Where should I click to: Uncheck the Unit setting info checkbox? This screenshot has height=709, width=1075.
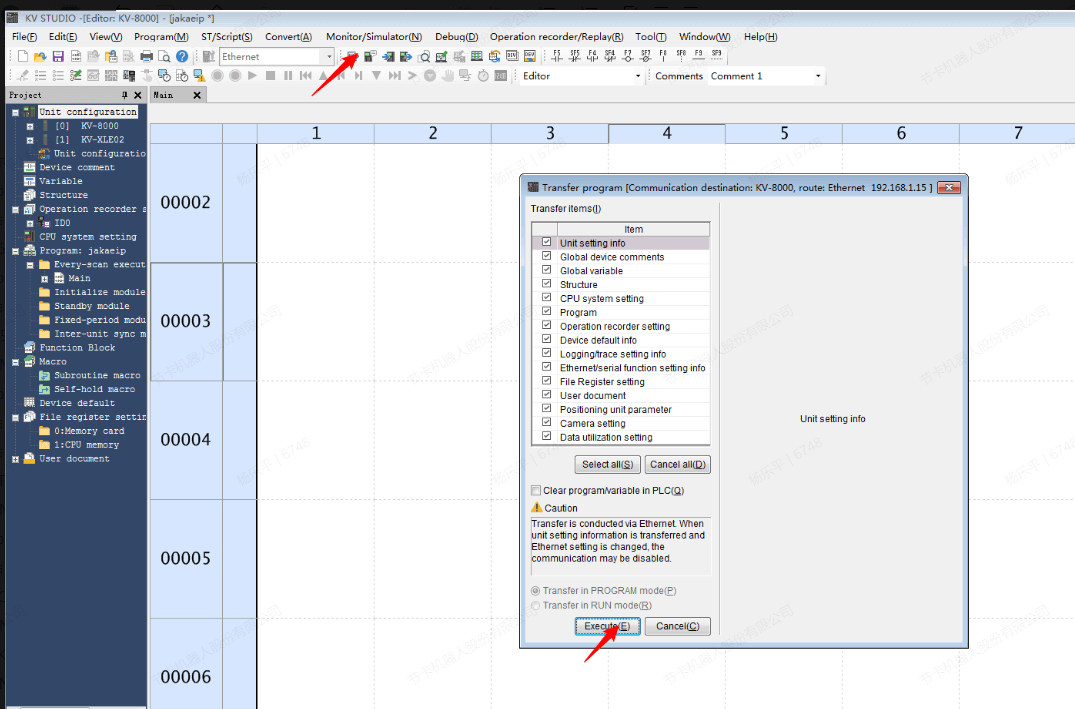coord(546,243)
